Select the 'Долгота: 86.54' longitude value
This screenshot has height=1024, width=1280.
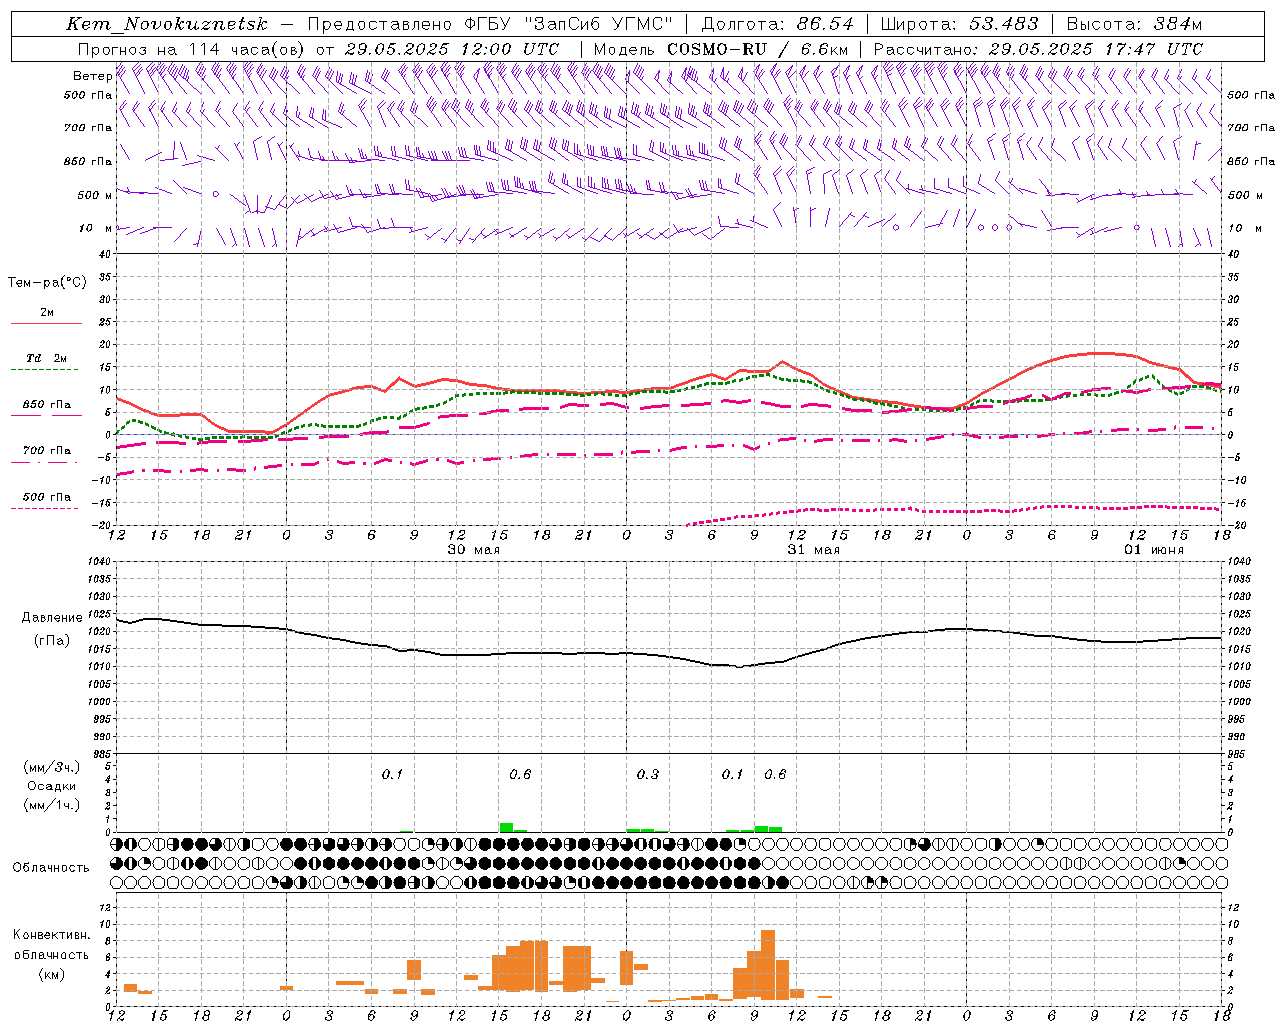tap(777, 24)
